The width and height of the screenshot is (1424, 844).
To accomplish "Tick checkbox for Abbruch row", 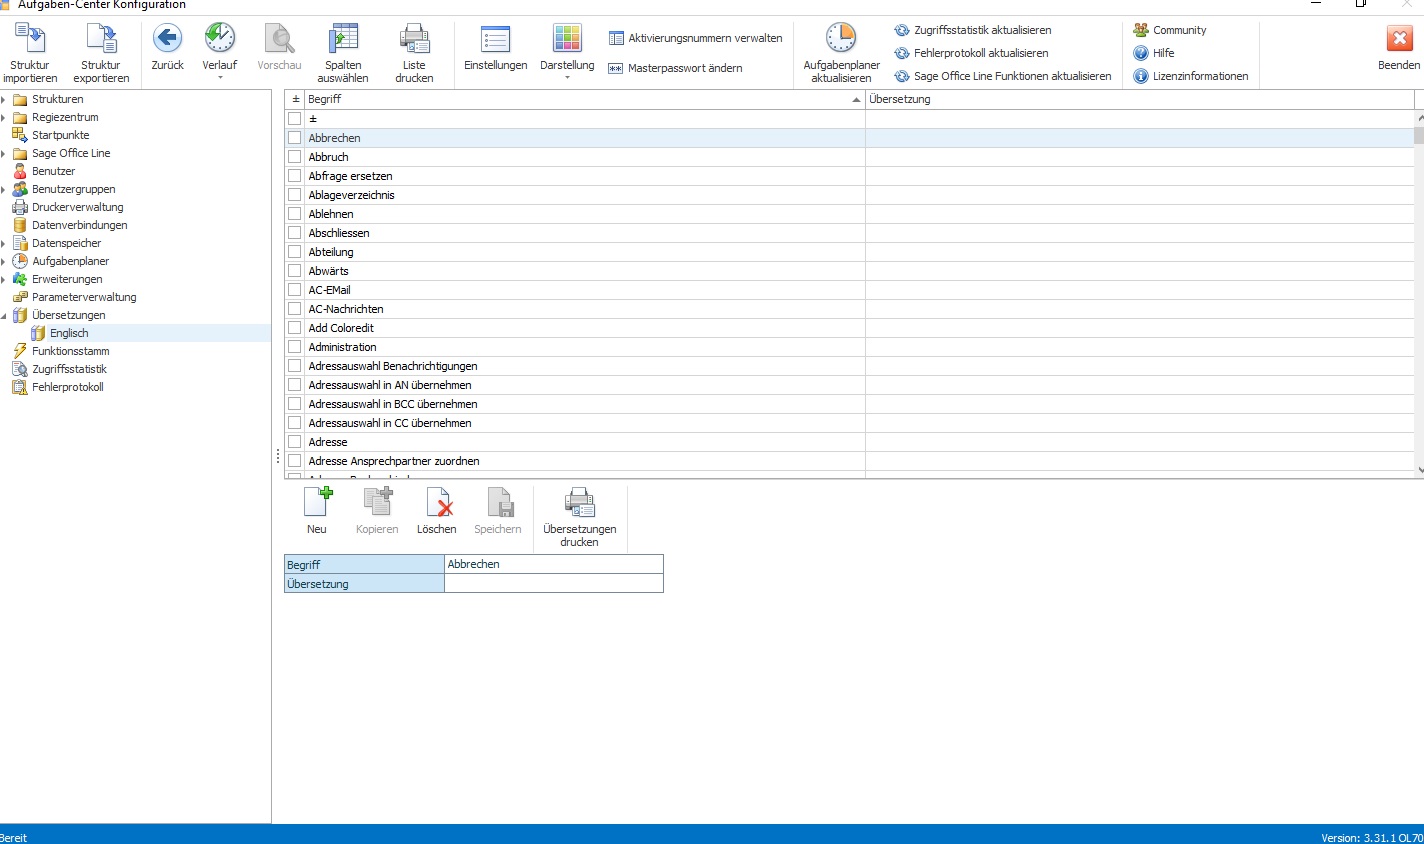I will [x=295, y=157].
